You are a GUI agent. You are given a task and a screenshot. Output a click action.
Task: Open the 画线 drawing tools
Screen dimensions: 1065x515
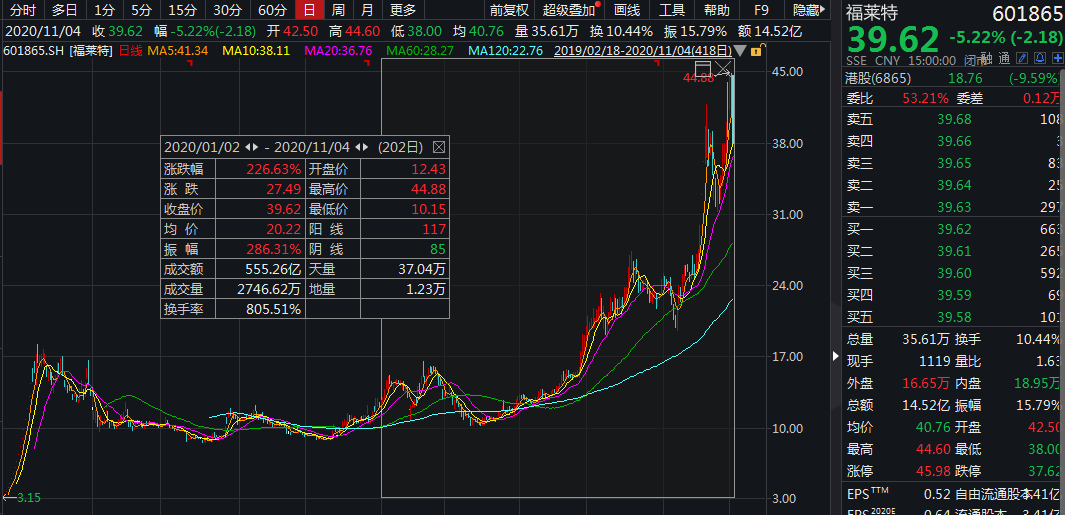coord(626,10)
